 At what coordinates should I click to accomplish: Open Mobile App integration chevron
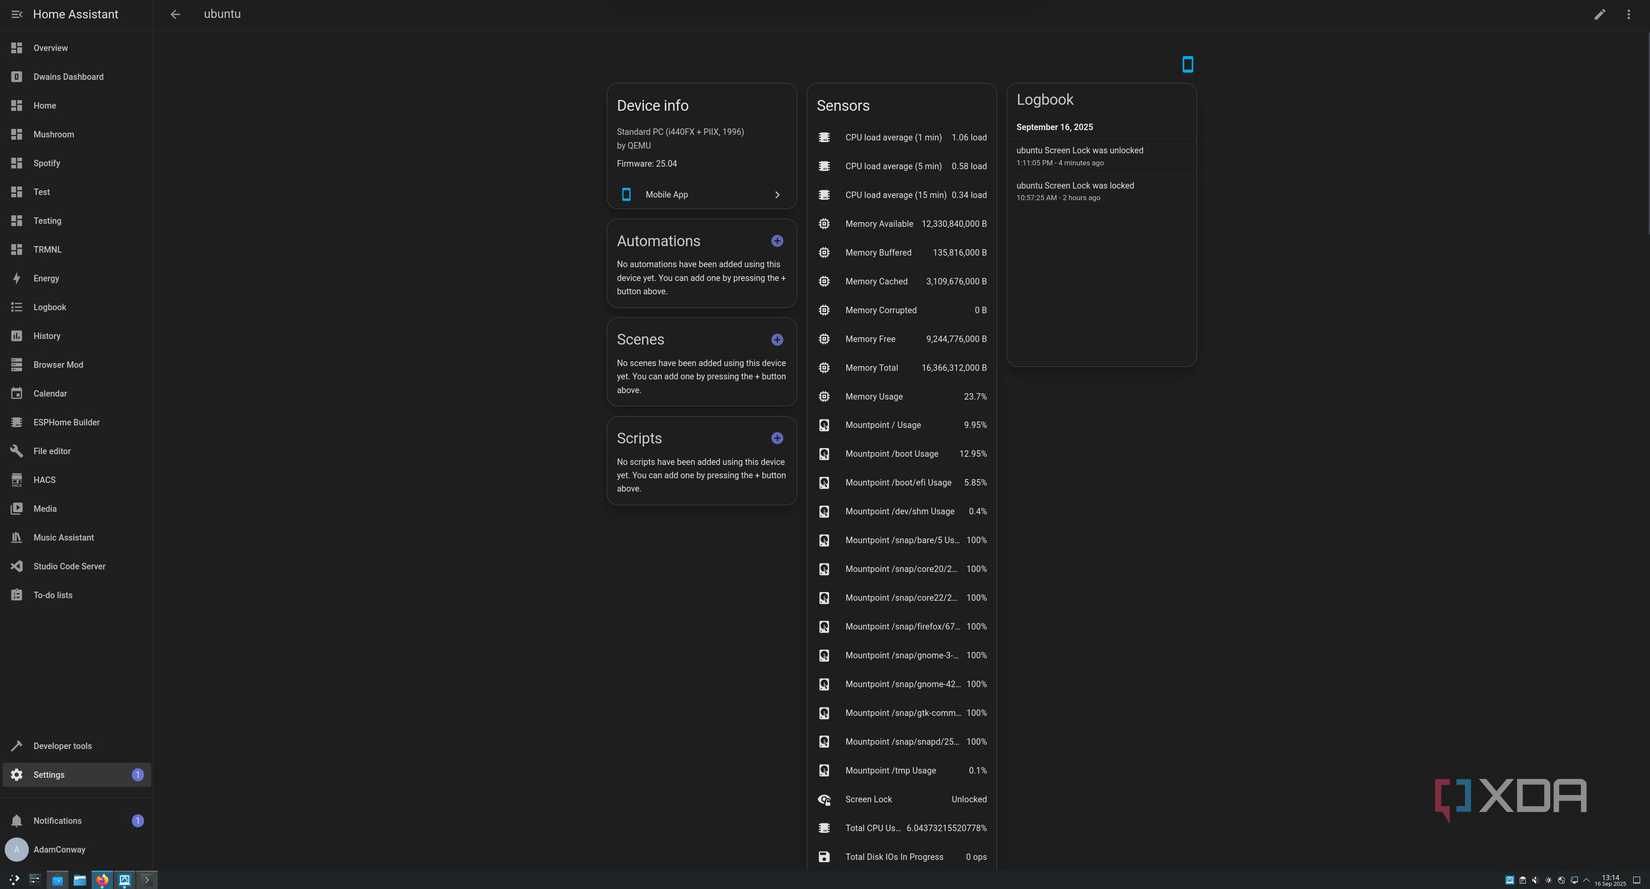click(x=777, y=195)
